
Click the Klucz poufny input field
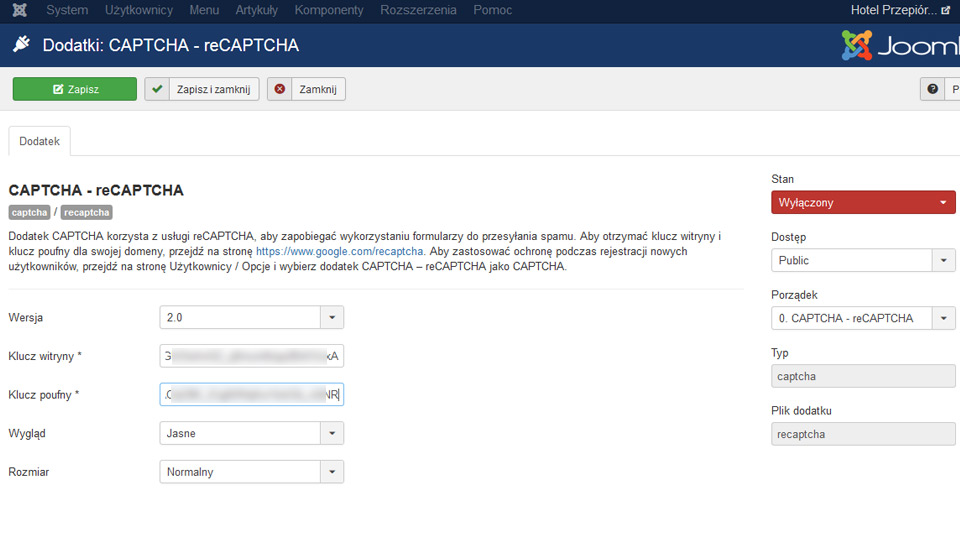pos(252,395)
